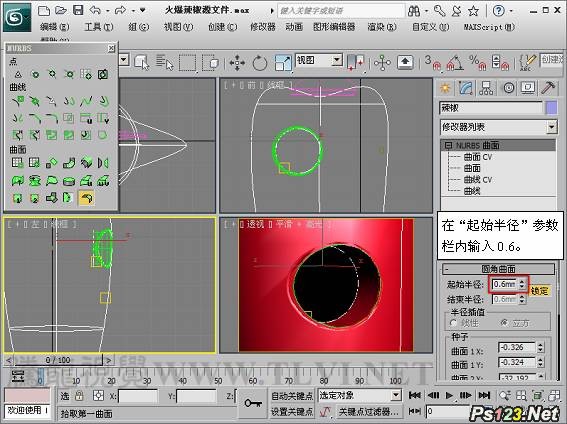Image resolution: width=567 pixels, height=424 pixels.
Task: Toggle Window/Crossing selection mode
Action: [x=210, y=63]
